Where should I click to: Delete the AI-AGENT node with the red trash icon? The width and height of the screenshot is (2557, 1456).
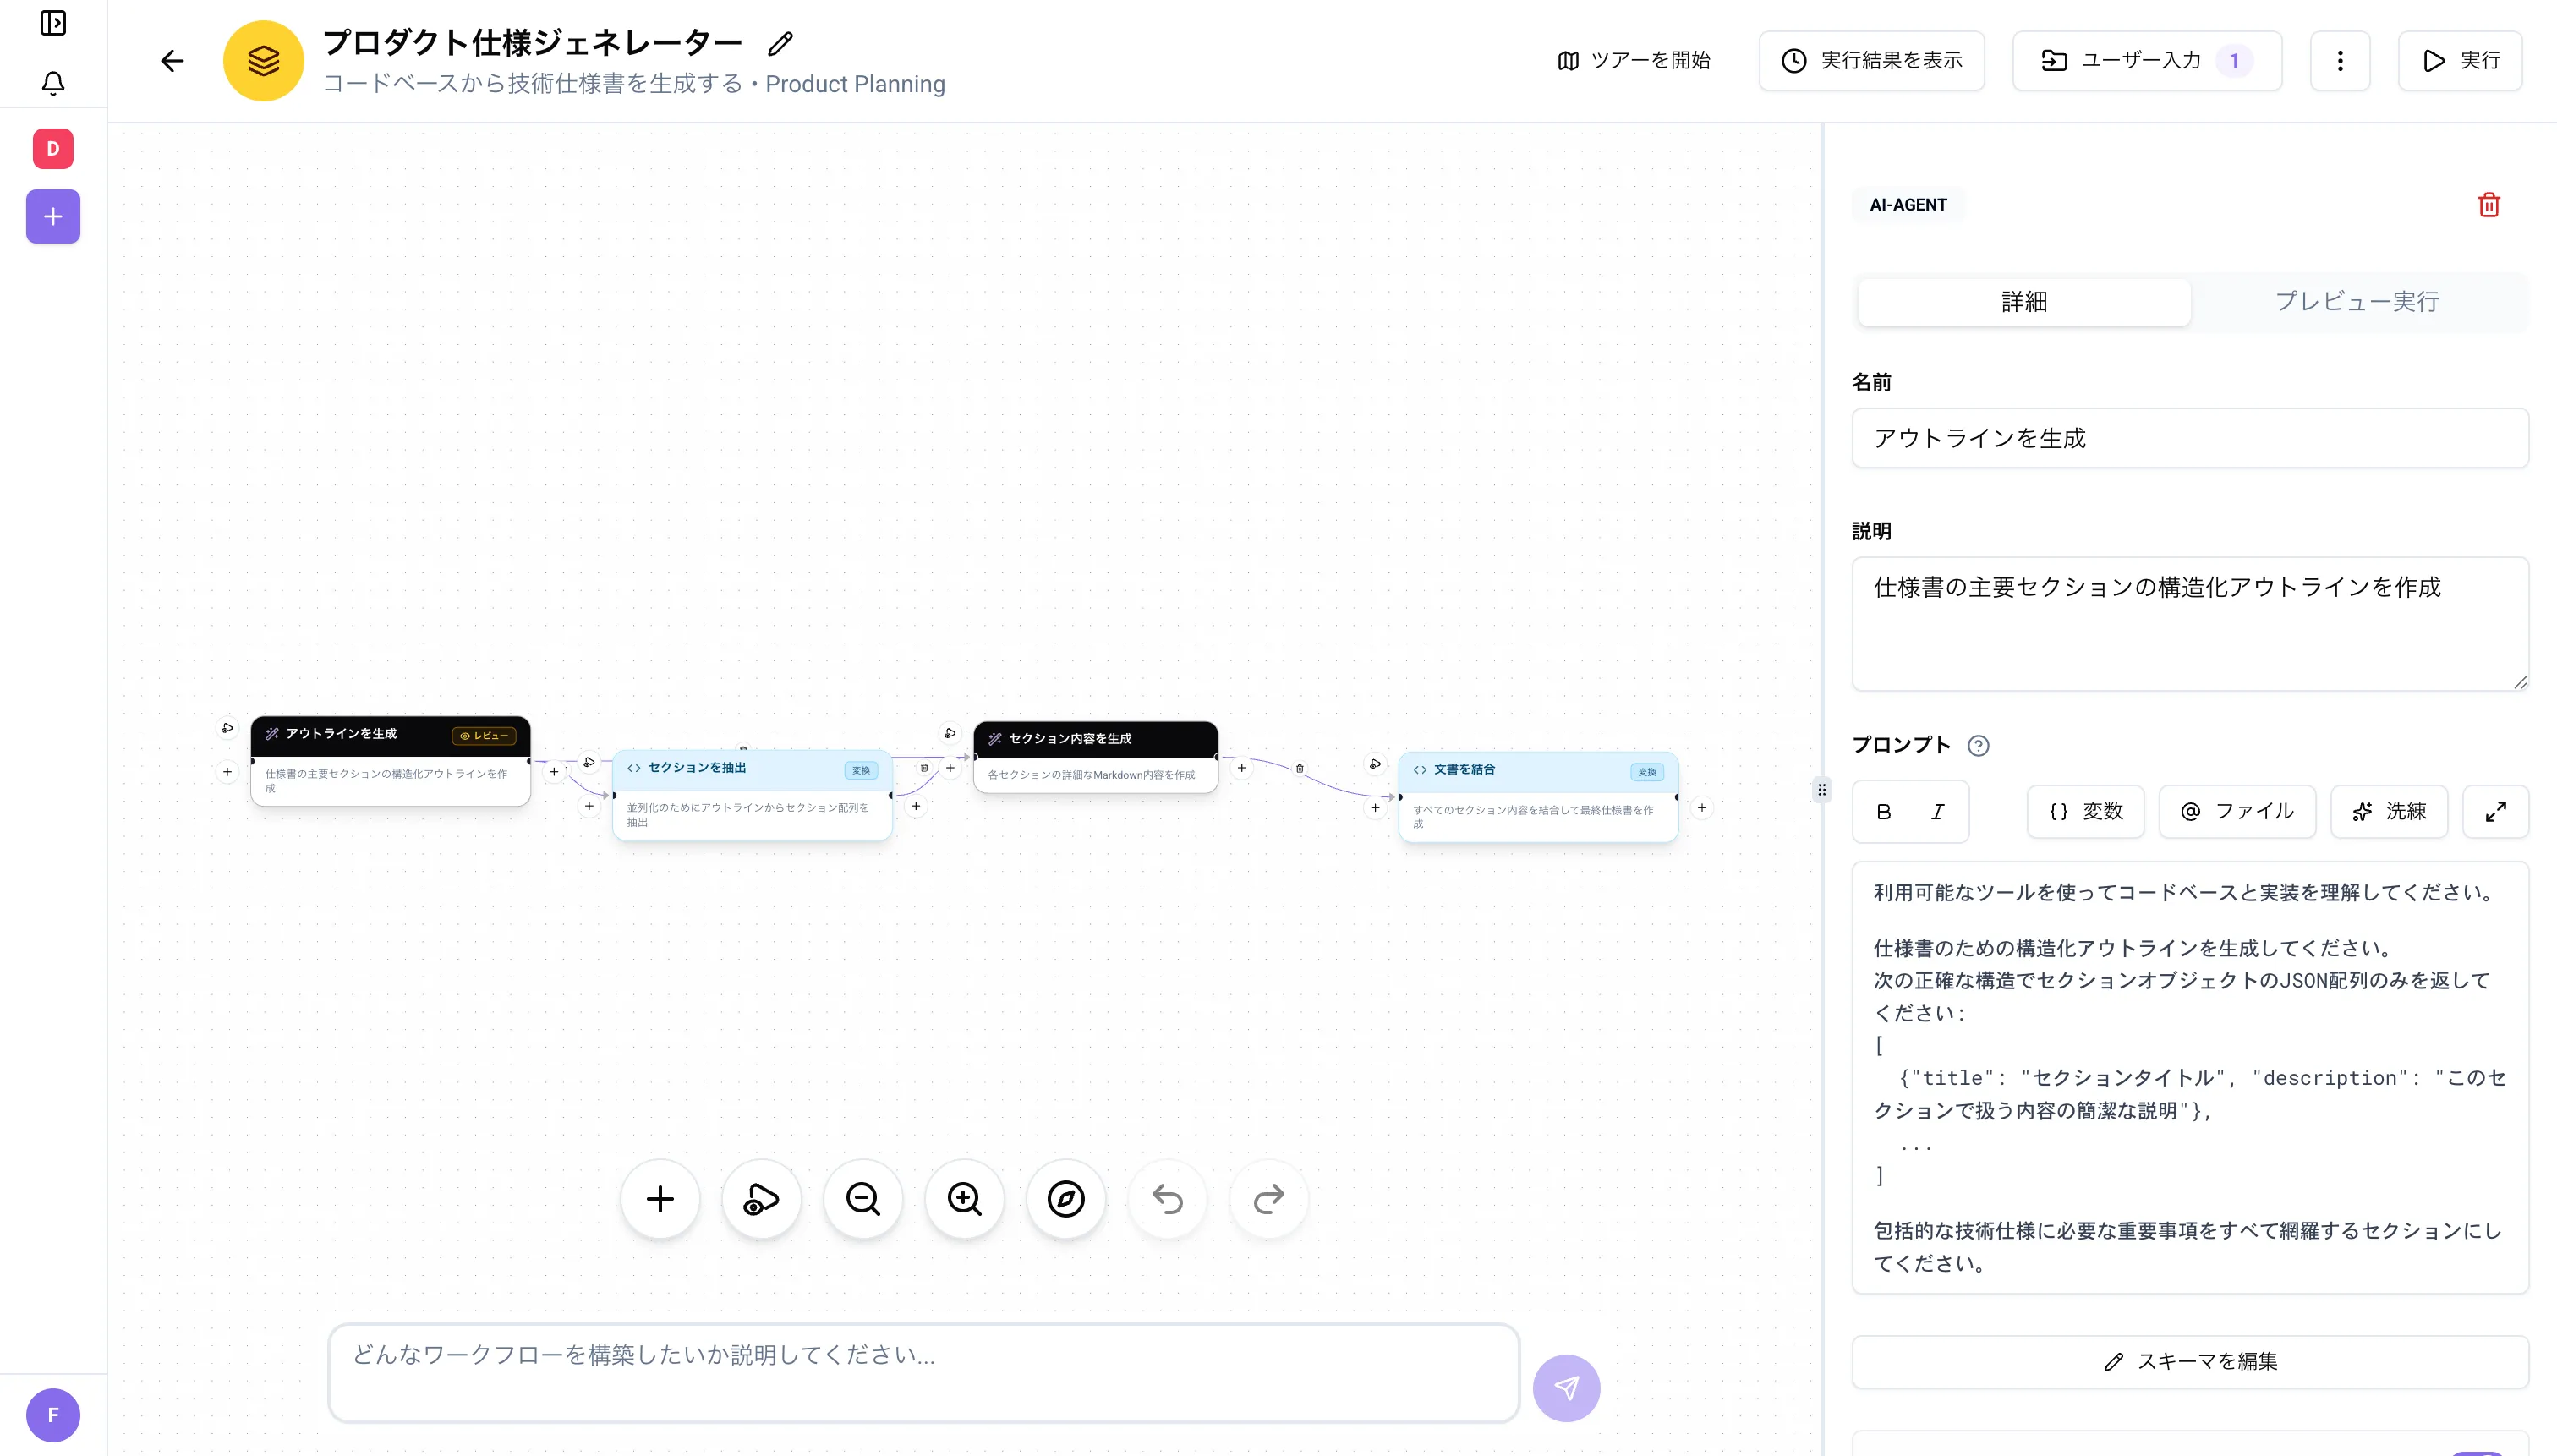[2489, 205]
